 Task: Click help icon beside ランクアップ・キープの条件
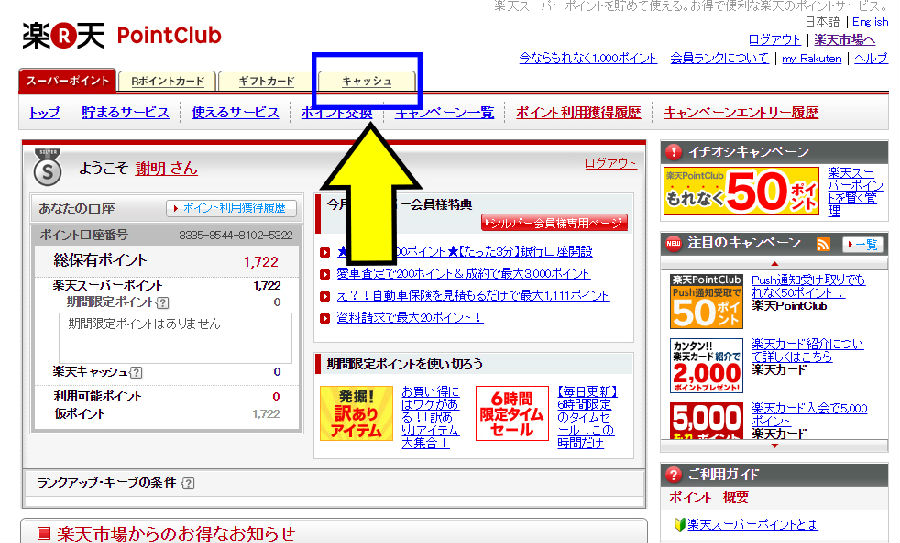188,483
